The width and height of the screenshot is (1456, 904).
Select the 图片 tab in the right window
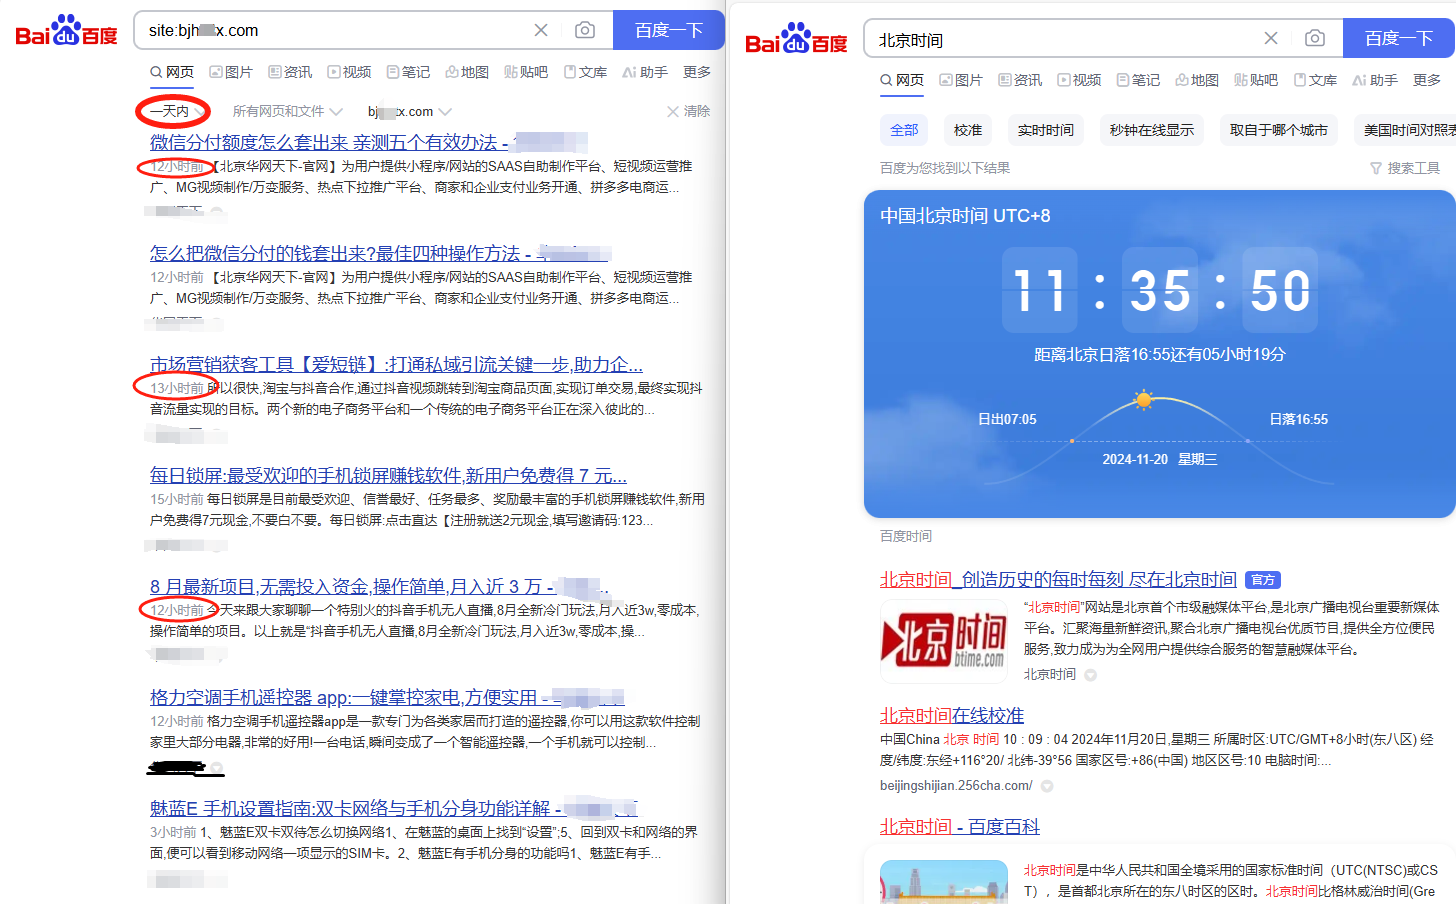[961, 80]
